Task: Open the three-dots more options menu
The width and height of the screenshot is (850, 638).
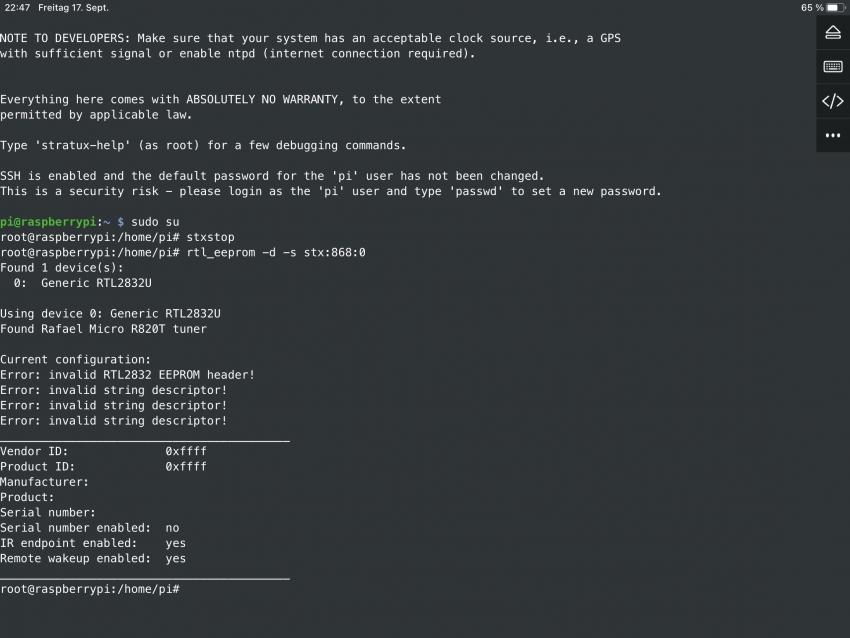Action: [833, 136]
